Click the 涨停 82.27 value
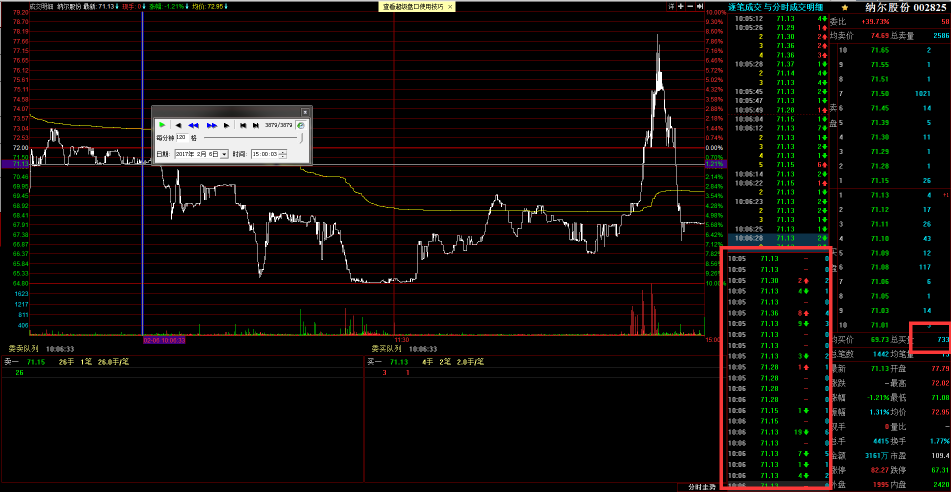The image size is (951, 492). point(880,470)
